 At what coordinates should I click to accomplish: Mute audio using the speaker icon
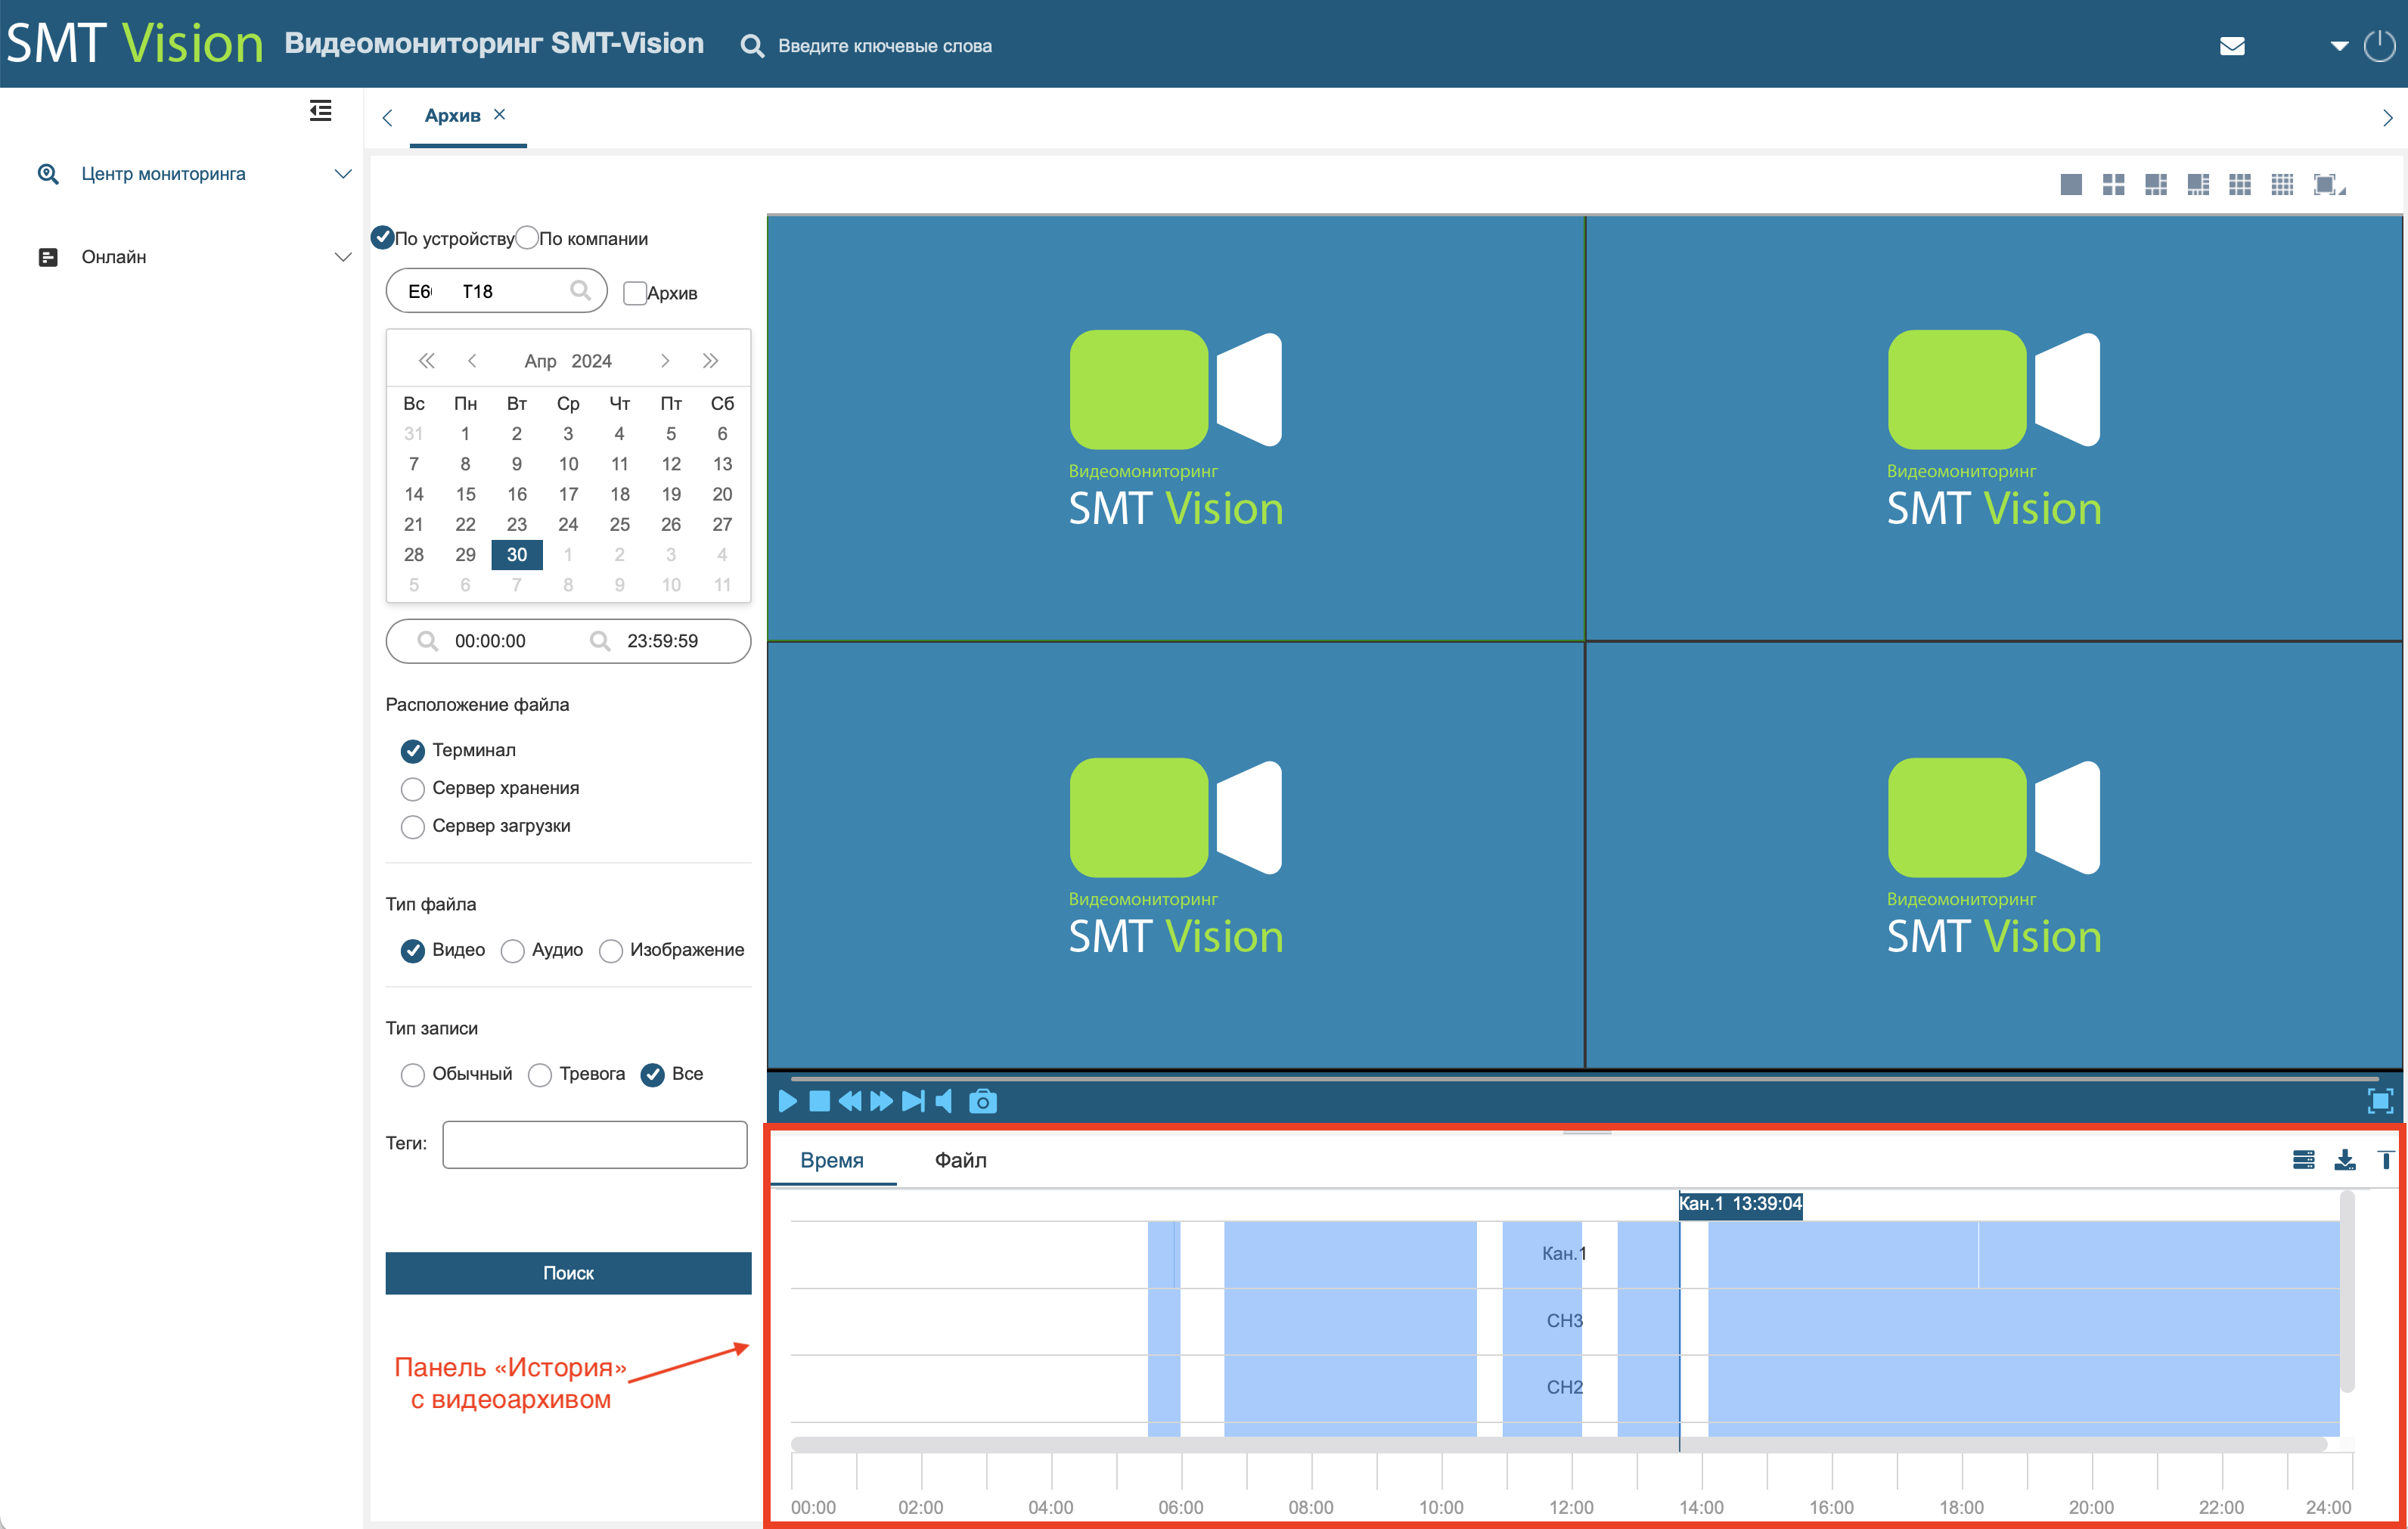click(944, 1101)
